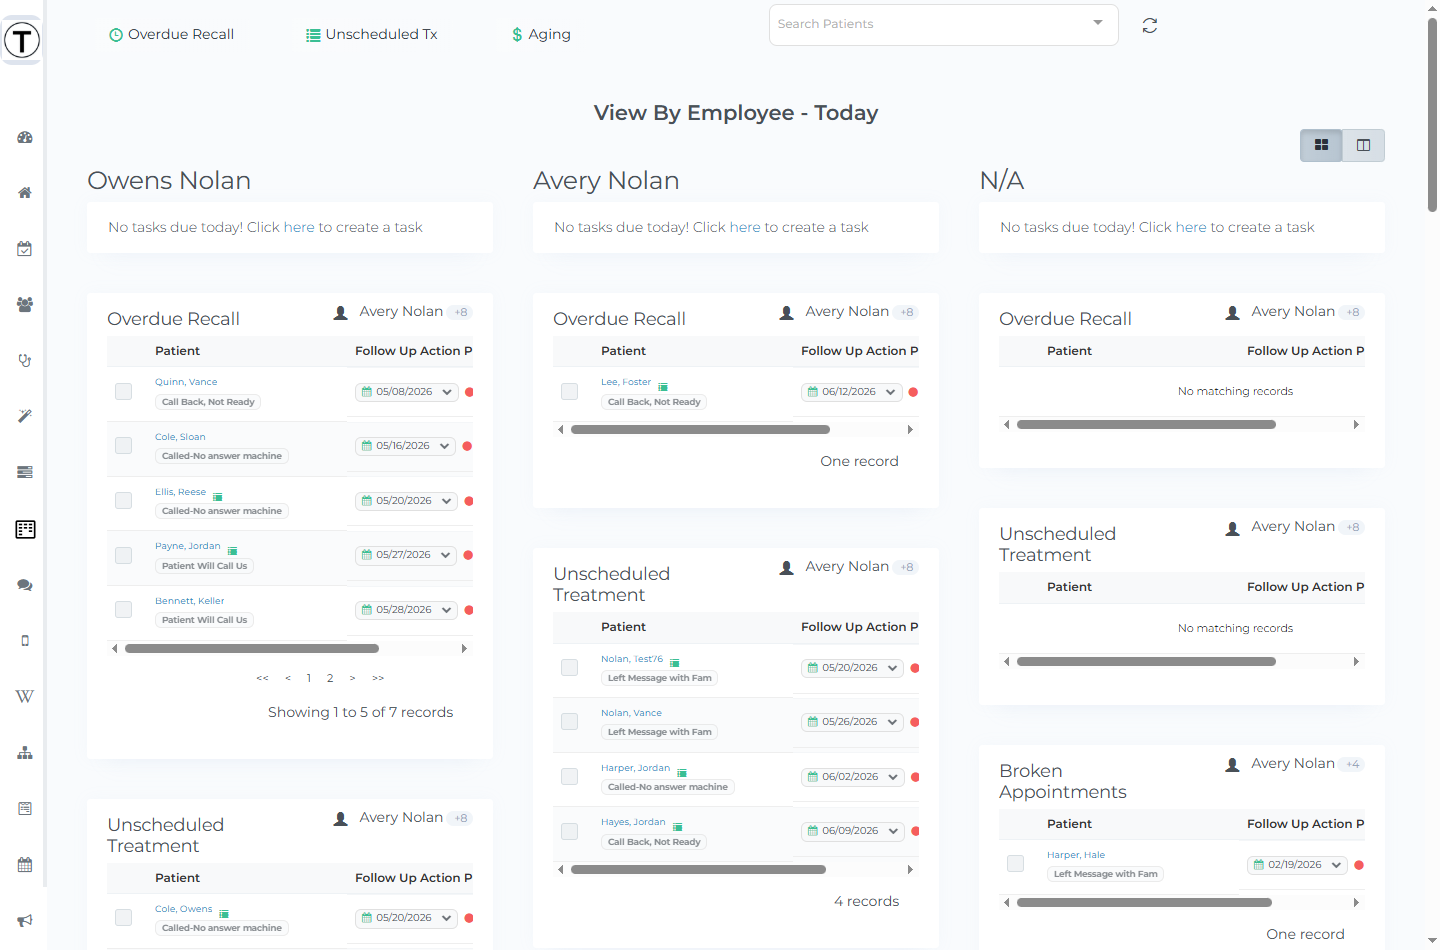Viewport: 1440px width, 950px height.
Task: Open the sitemap hierarchy icon in sidebar
Action: [x=25, y=753]
